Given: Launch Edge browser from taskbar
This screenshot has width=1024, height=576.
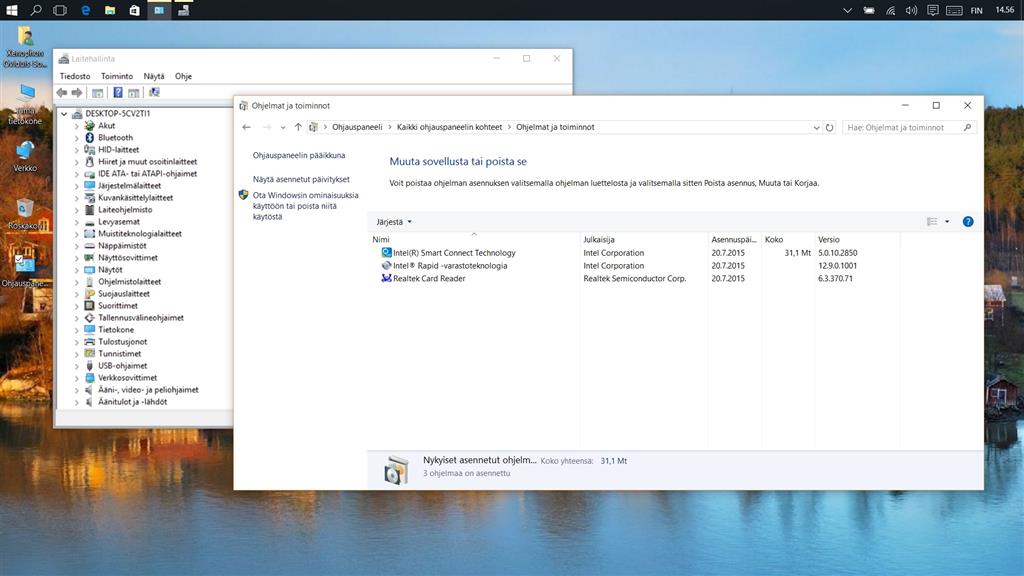Looking at the screenshot, I should point(85,10).
